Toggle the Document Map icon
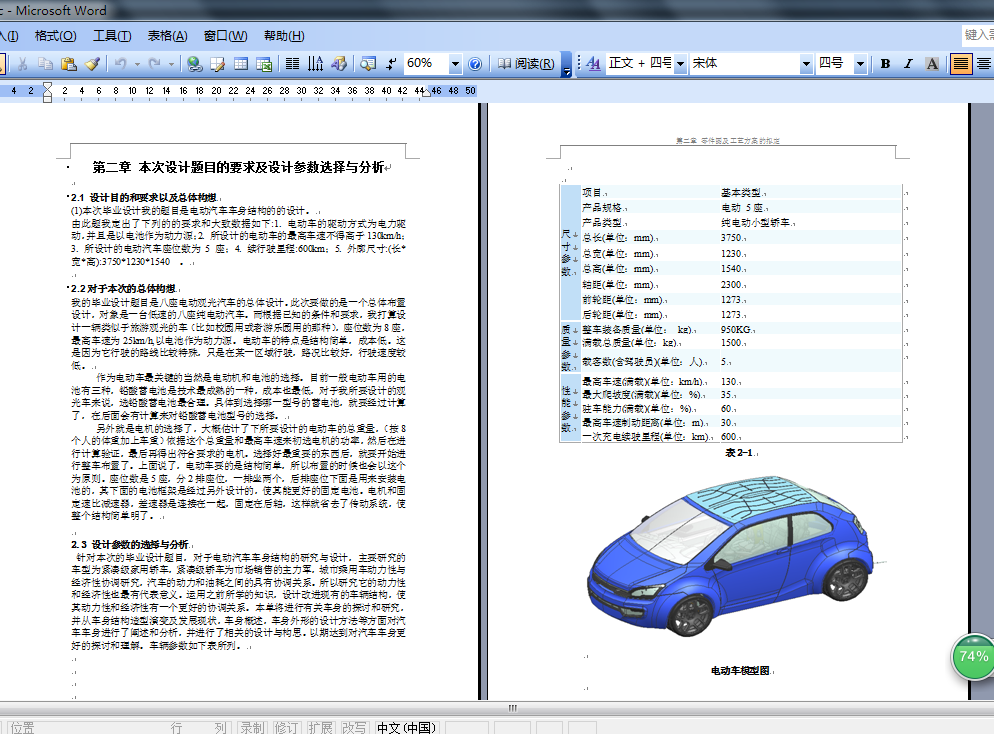 click(x=368, y=63)
